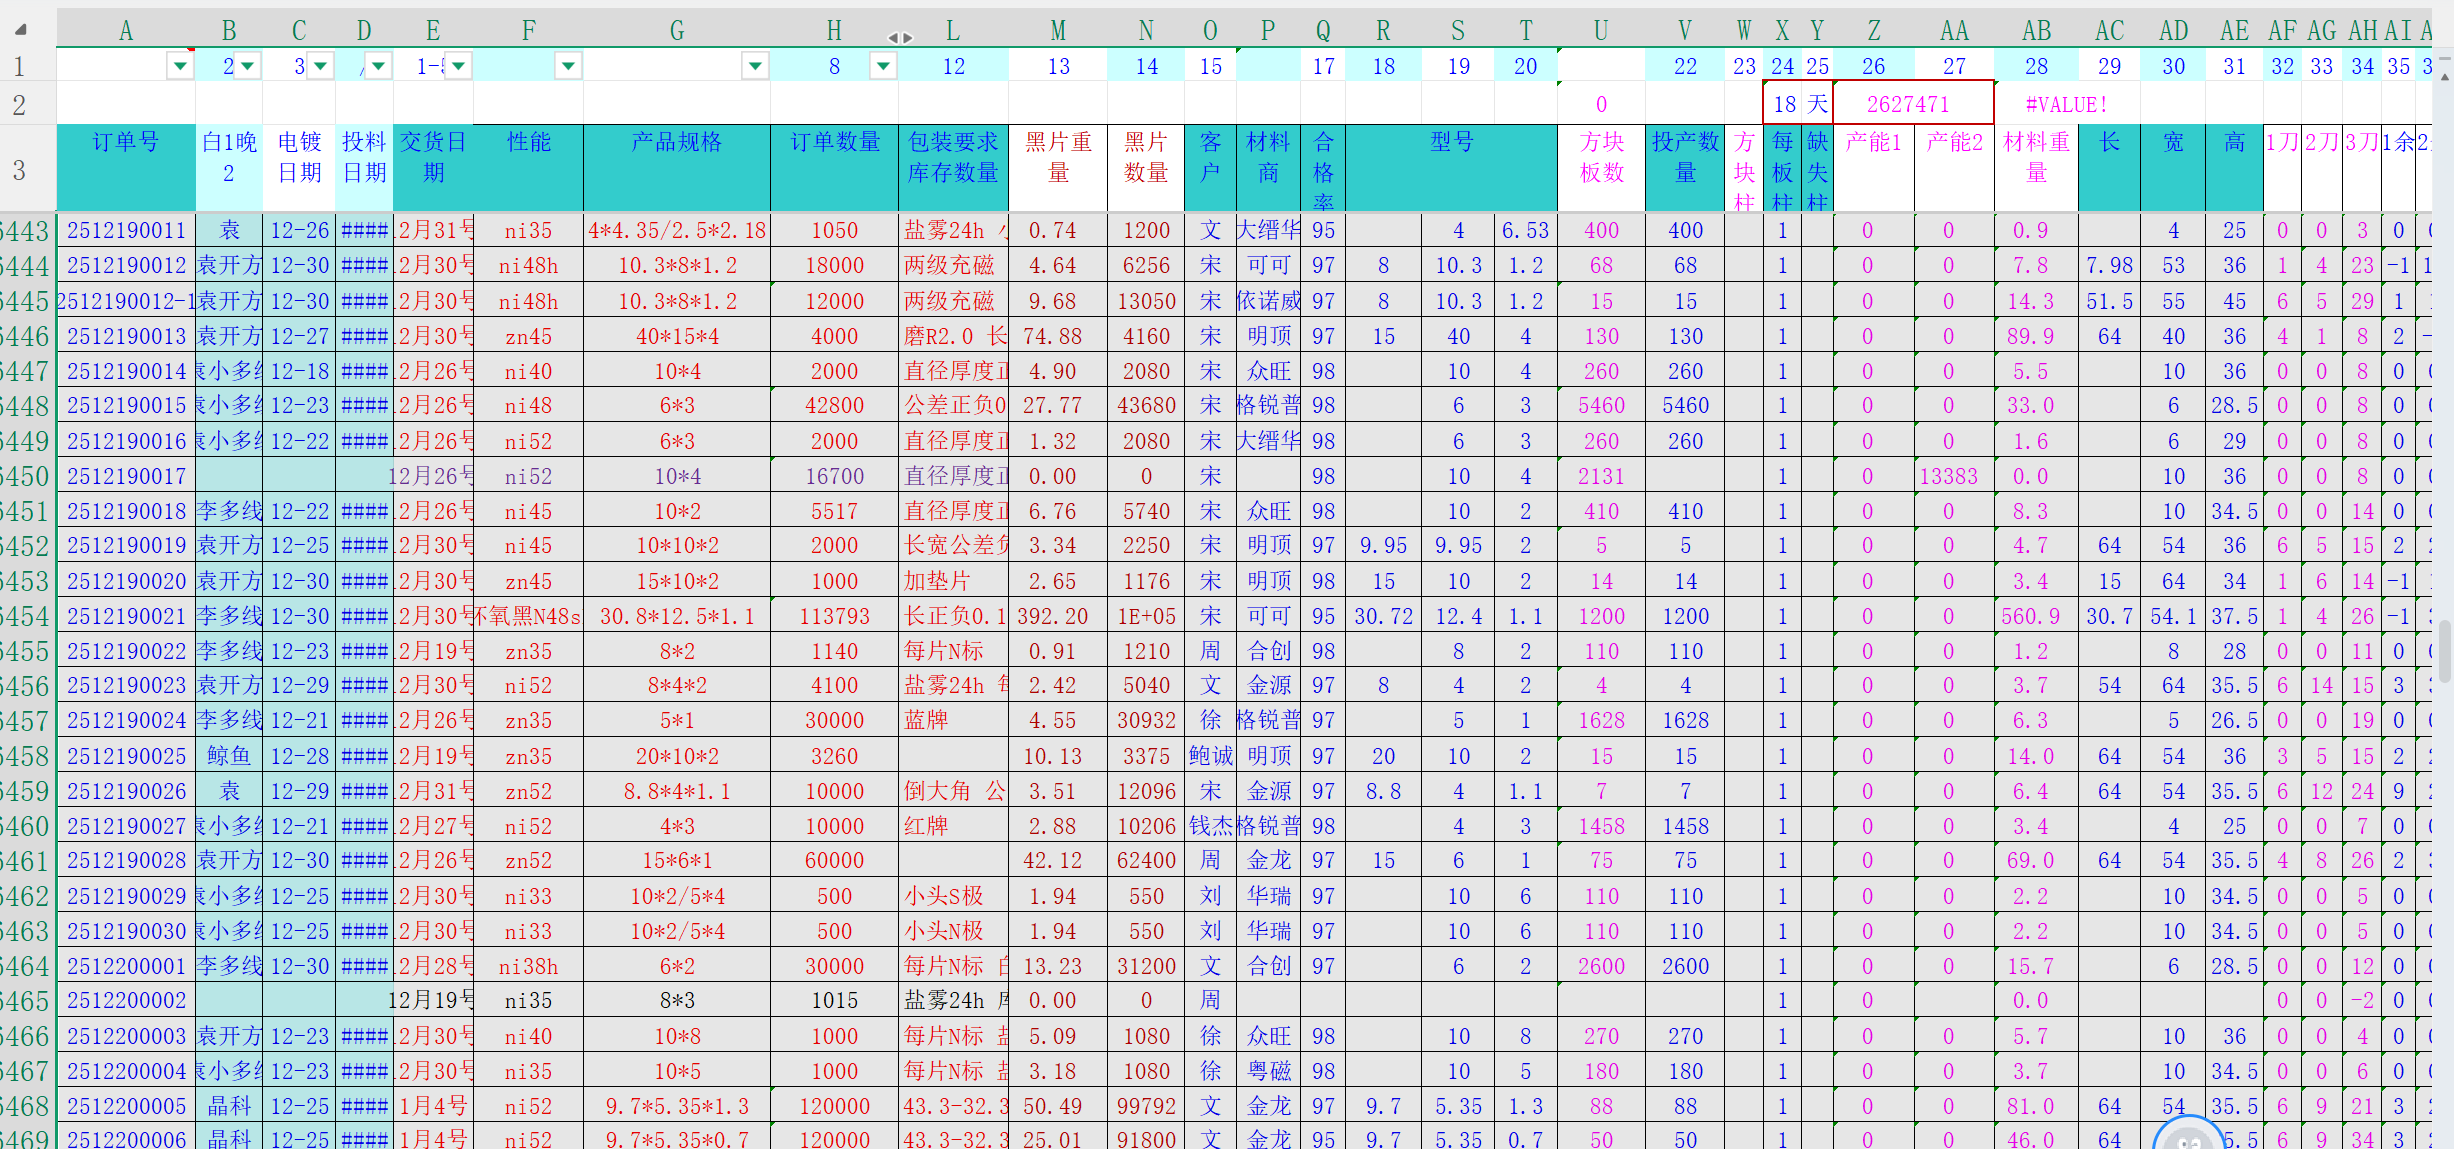Image resolution: width=2454 pixels, height=1149 pixels.
Task: Click the 订单号 header cell
Action: coord(126,167)
